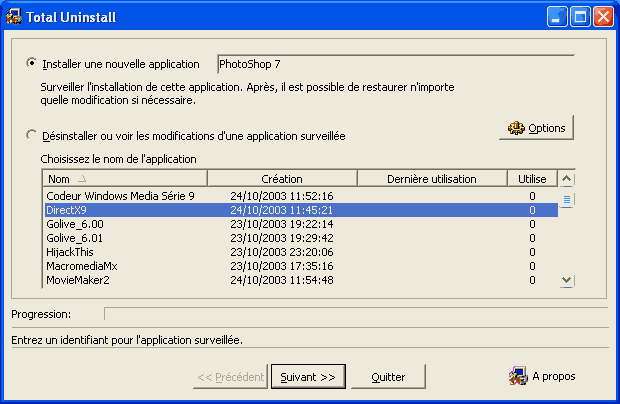Screen dimensions: 620x404
Task: Click the gear icon on Options button
Action: [x=516, y=128]
